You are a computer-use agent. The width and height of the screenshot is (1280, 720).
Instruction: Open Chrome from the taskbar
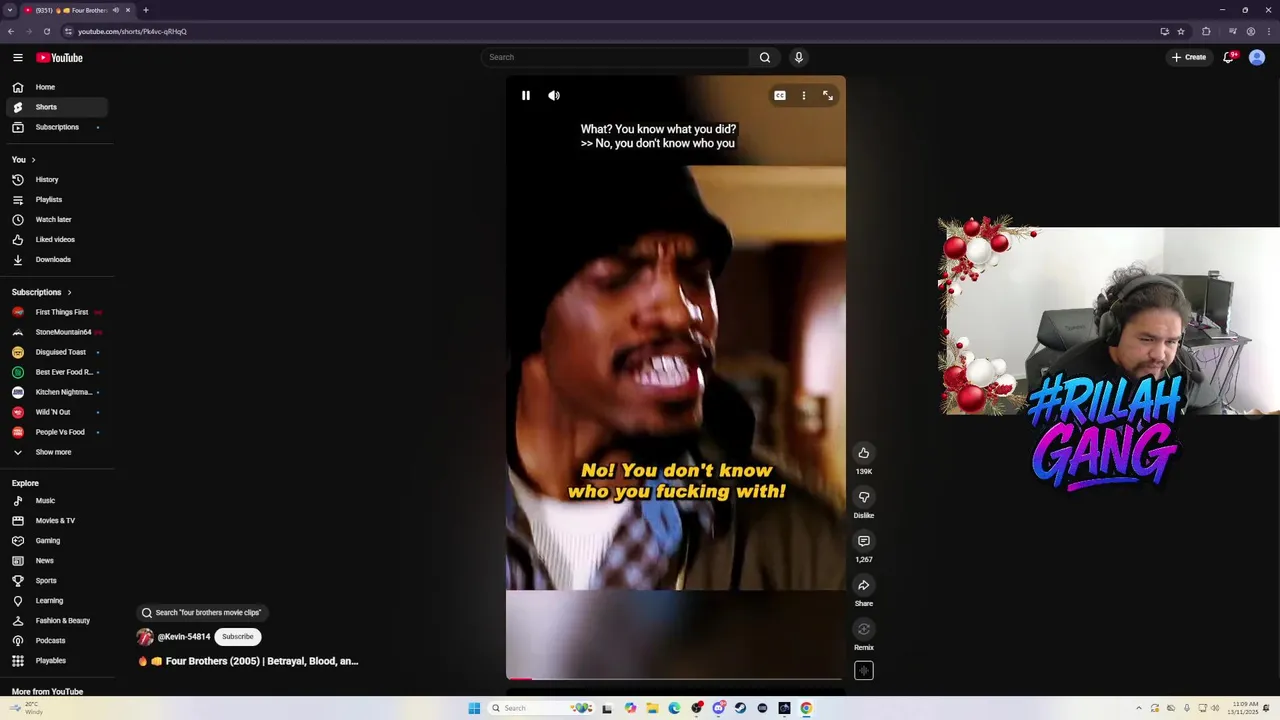click(806, 708)
